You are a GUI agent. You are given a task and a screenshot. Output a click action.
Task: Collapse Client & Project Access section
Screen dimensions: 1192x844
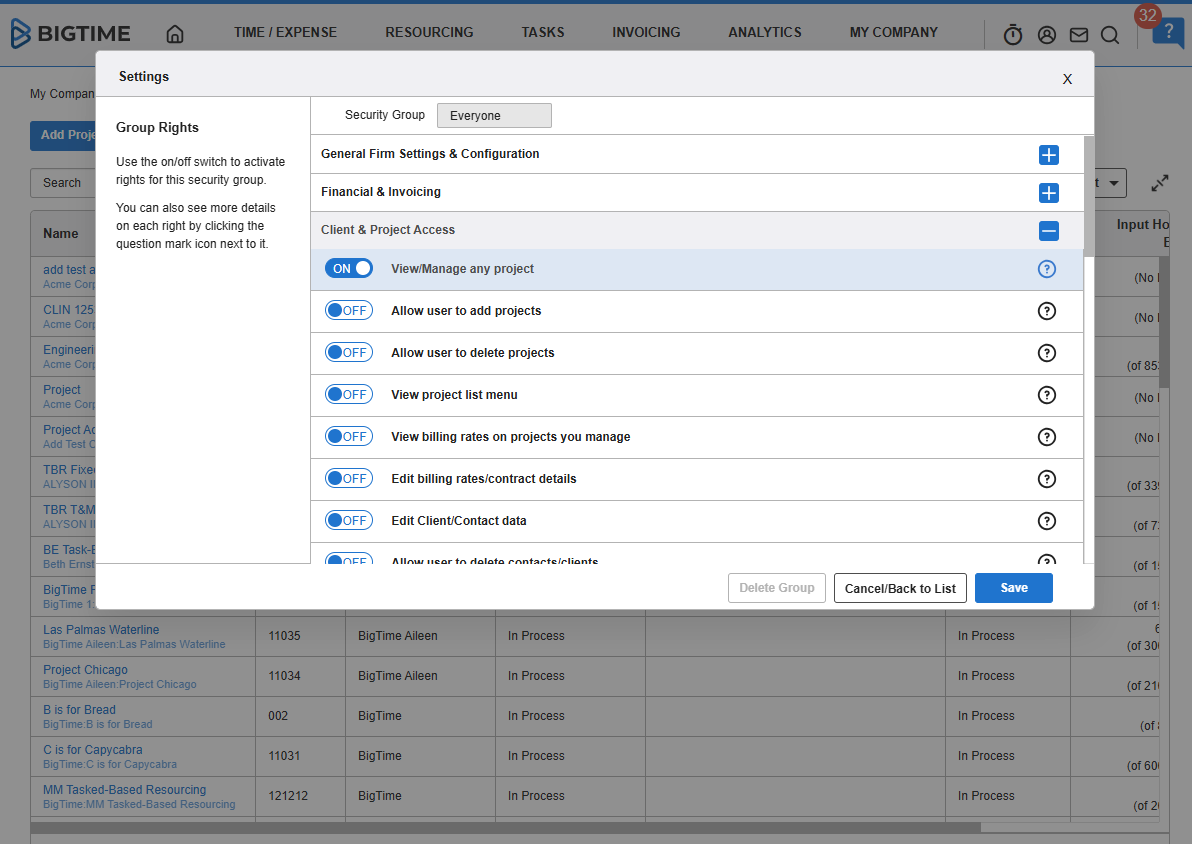(1048, 231)
